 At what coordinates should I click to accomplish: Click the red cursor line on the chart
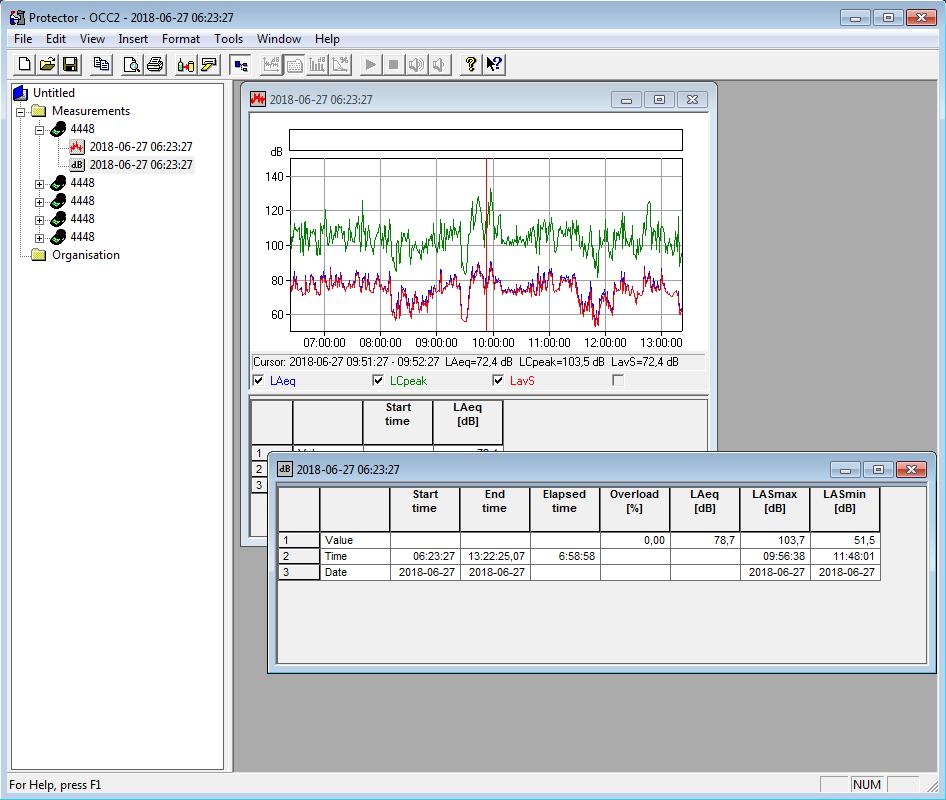pos(486,245)
